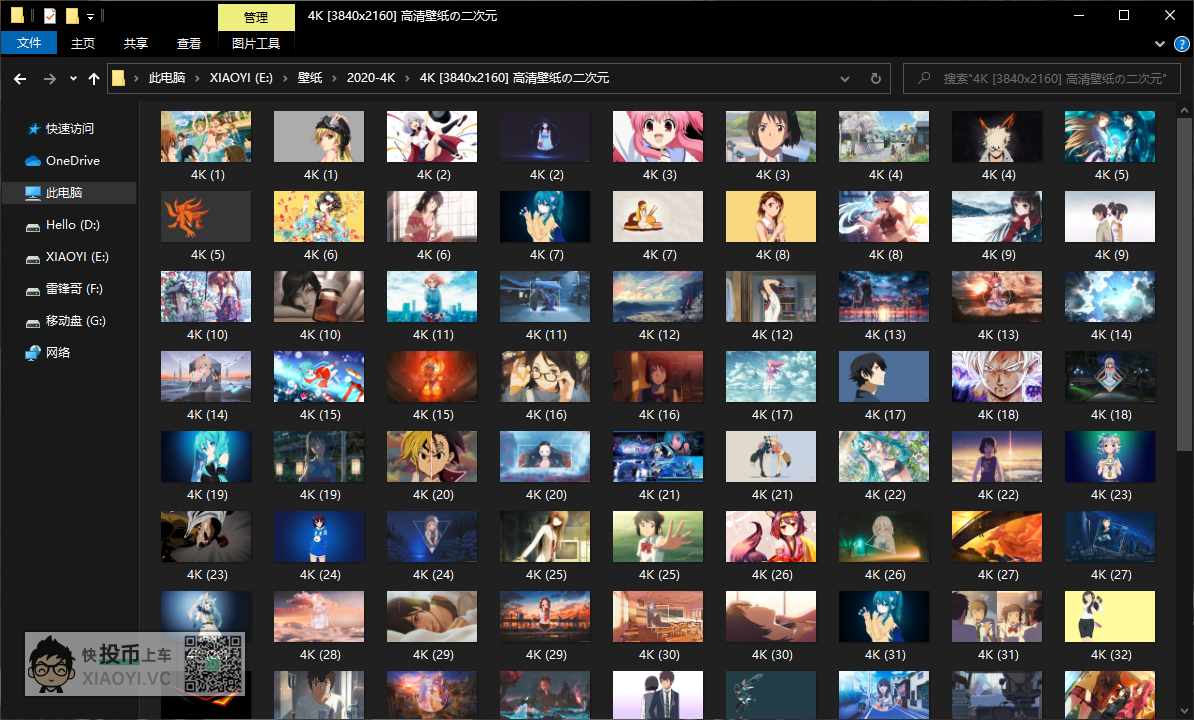1194x720 pixels.
Task: Select the 4K (3) pink-haired girl thumbnail
Action: (x=658, y=137)
